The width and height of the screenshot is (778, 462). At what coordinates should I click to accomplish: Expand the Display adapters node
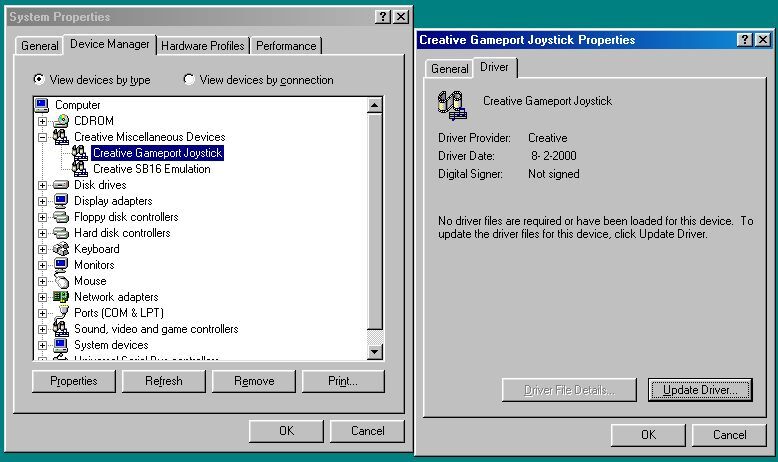(43, 201)
